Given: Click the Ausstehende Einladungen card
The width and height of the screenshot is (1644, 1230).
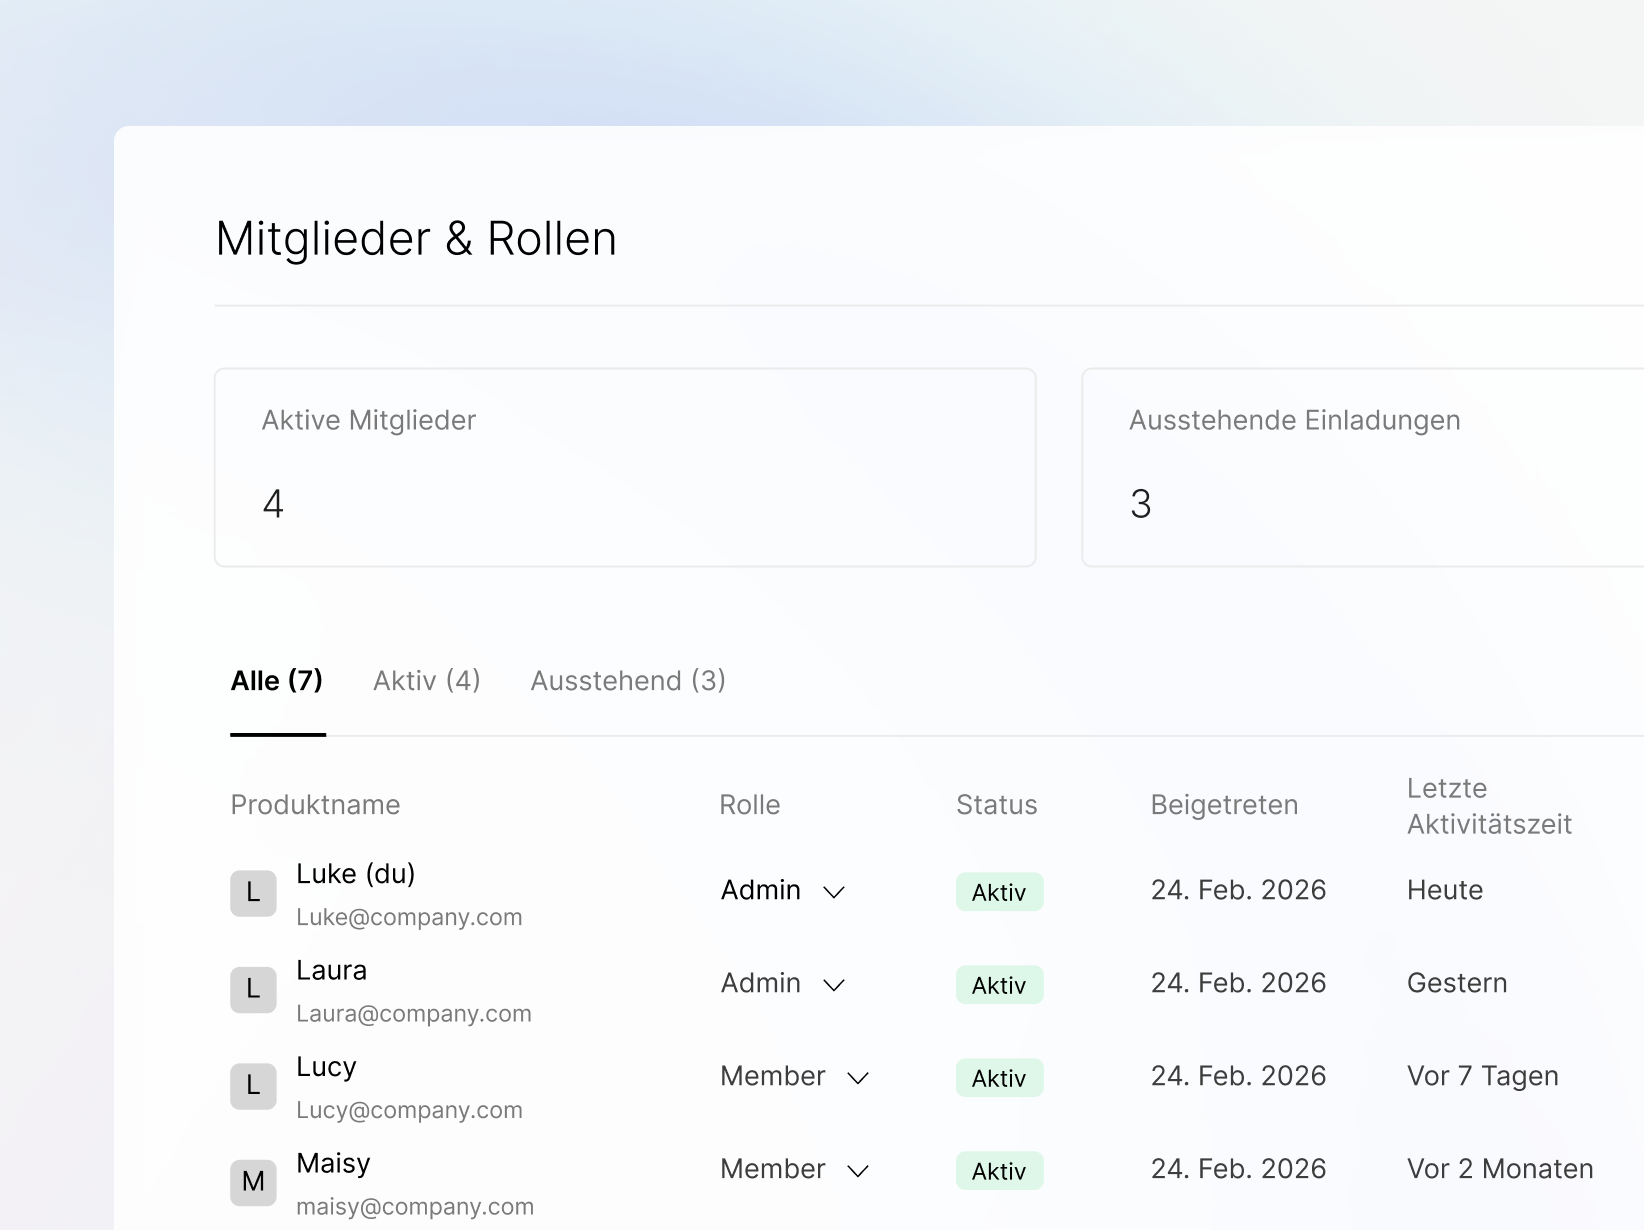Looking at the screenshot, I should tap(1363, 468).
